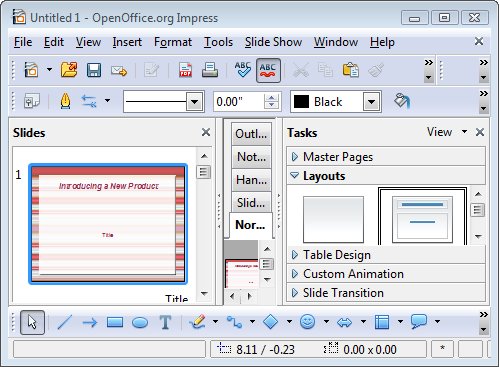Collapse the Layouts section
This screenshot has height=367, width=499.
[386, 176]
